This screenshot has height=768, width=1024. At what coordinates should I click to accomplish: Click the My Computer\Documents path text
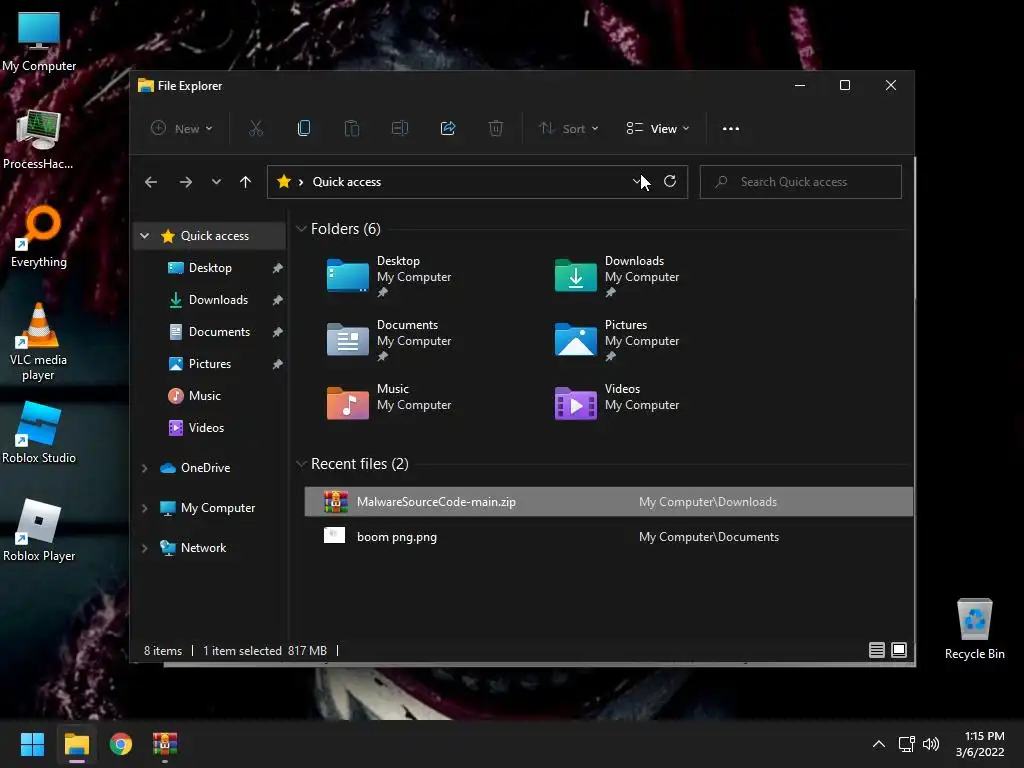tap(709, 537)
